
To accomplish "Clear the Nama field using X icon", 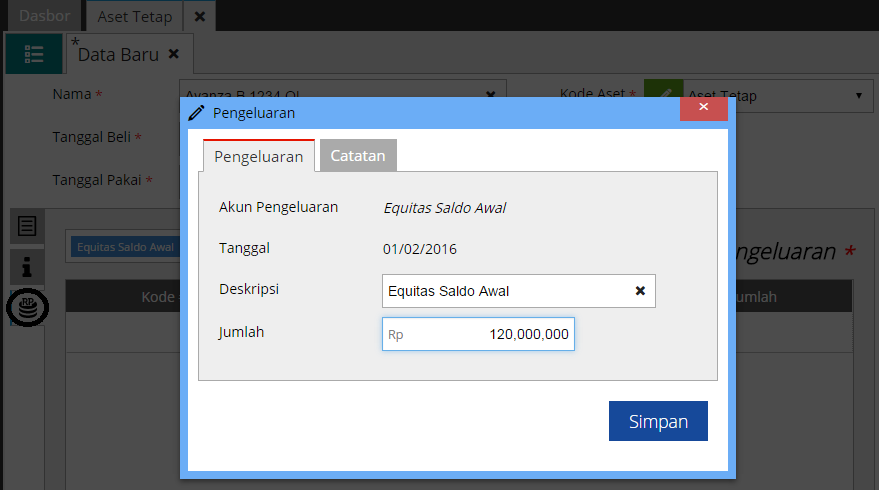I will [490, 95].
